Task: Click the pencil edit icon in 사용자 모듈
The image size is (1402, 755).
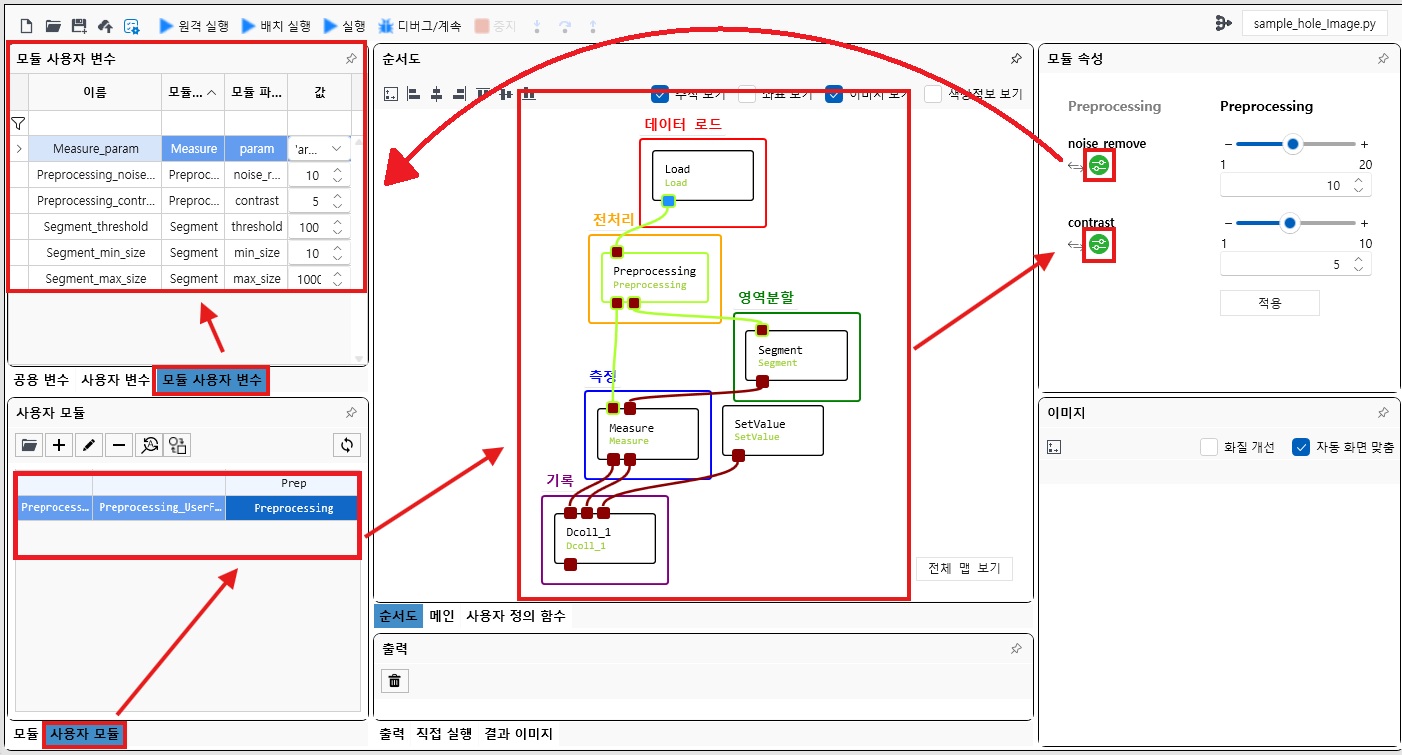Action: (89, 445)
